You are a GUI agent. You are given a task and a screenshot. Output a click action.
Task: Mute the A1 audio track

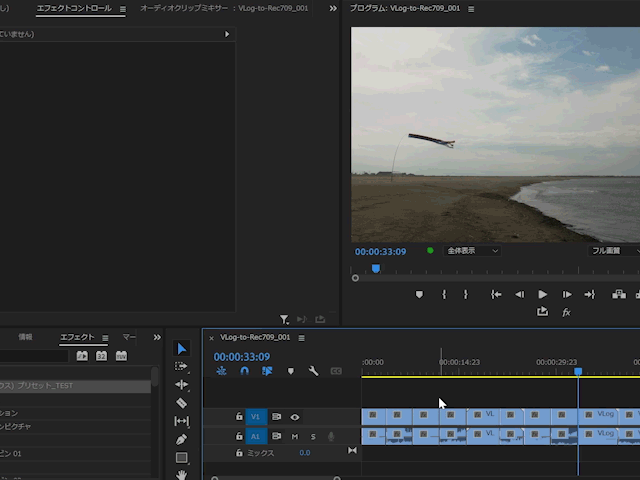click(x=295, y=436)
